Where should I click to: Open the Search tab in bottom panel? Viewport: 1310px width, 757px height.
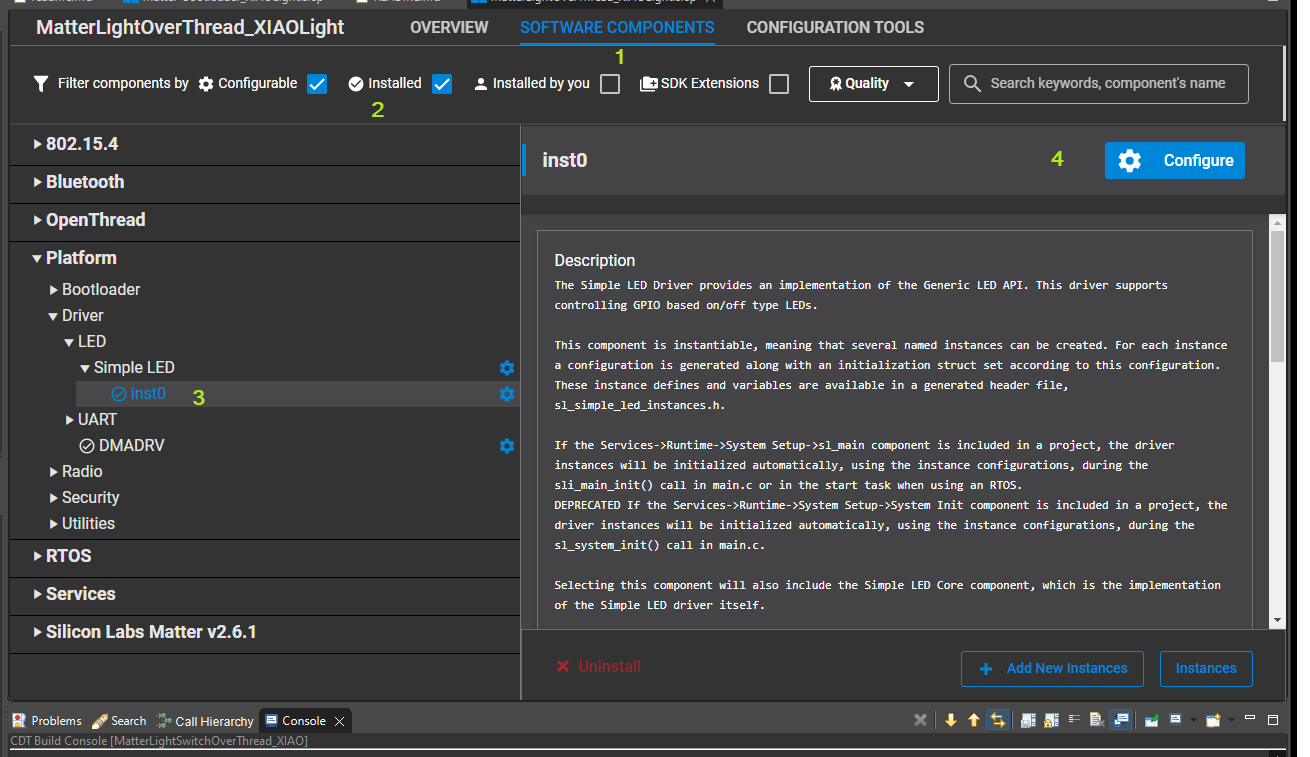point(119,721)
